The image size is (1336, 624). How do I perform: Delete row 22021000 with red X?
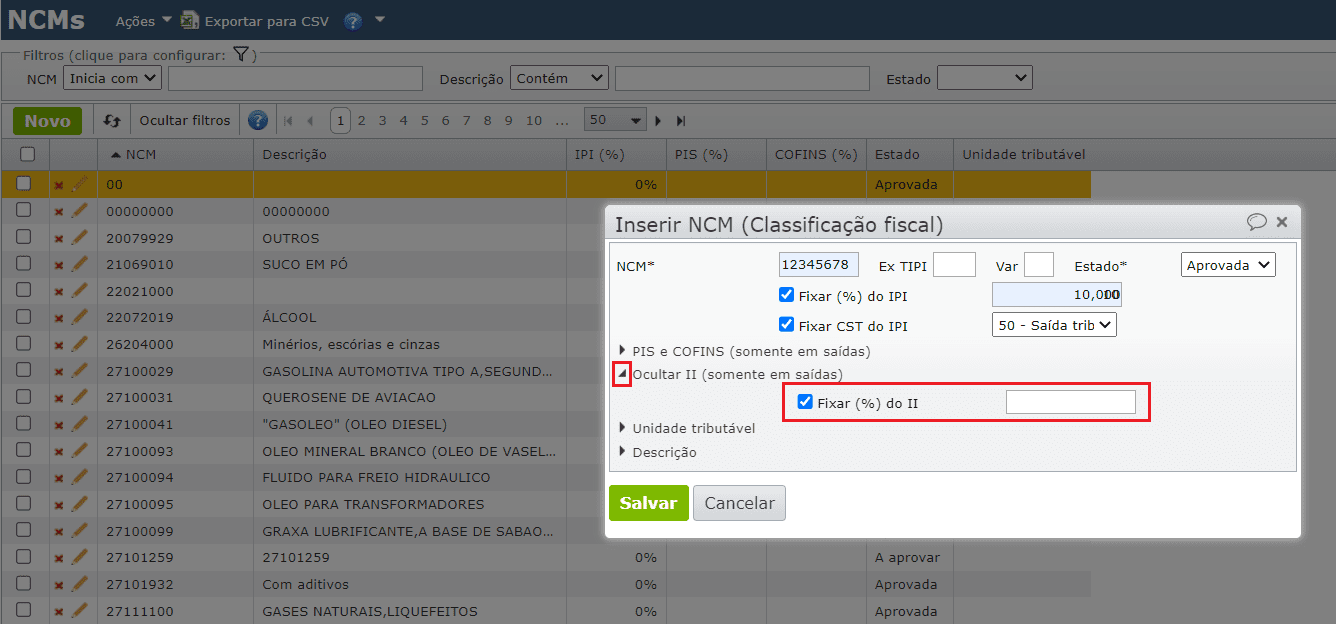(x=58, y=292)
